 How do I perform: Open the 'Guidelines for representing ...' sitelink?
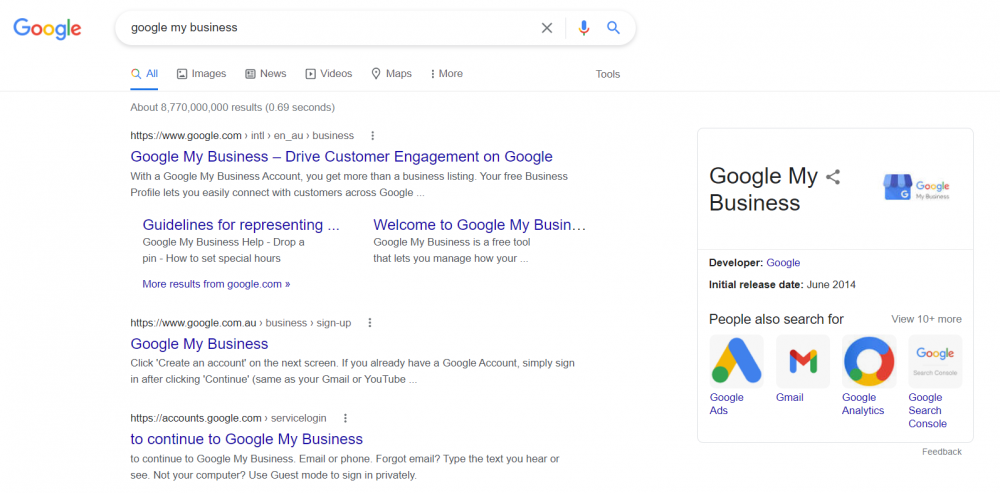click(x=241, y=225)
